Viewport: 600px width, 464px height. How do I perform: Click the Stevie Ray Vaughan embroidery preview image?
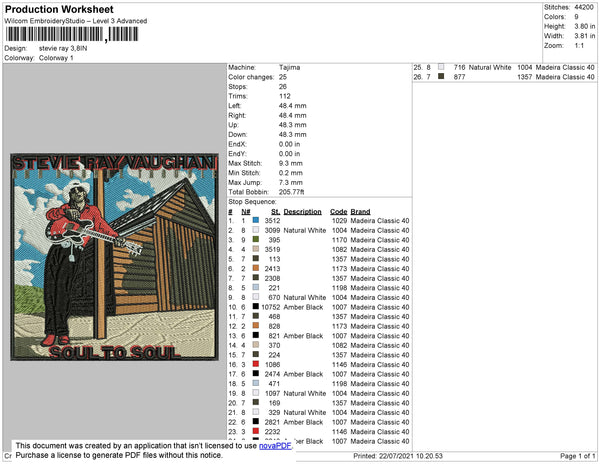point(114,257)
